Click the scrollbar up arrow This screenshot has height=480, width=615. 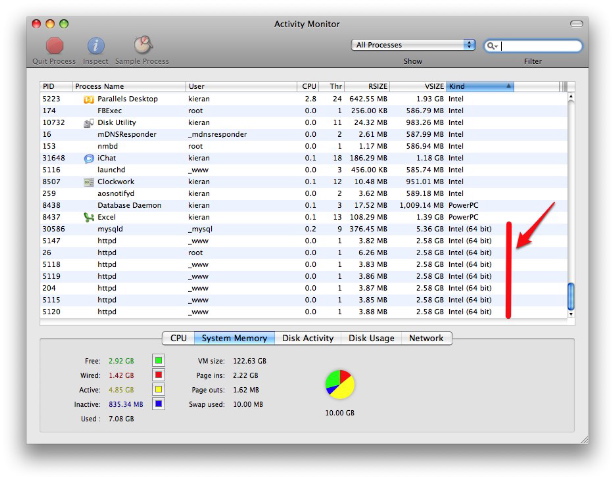571,96
